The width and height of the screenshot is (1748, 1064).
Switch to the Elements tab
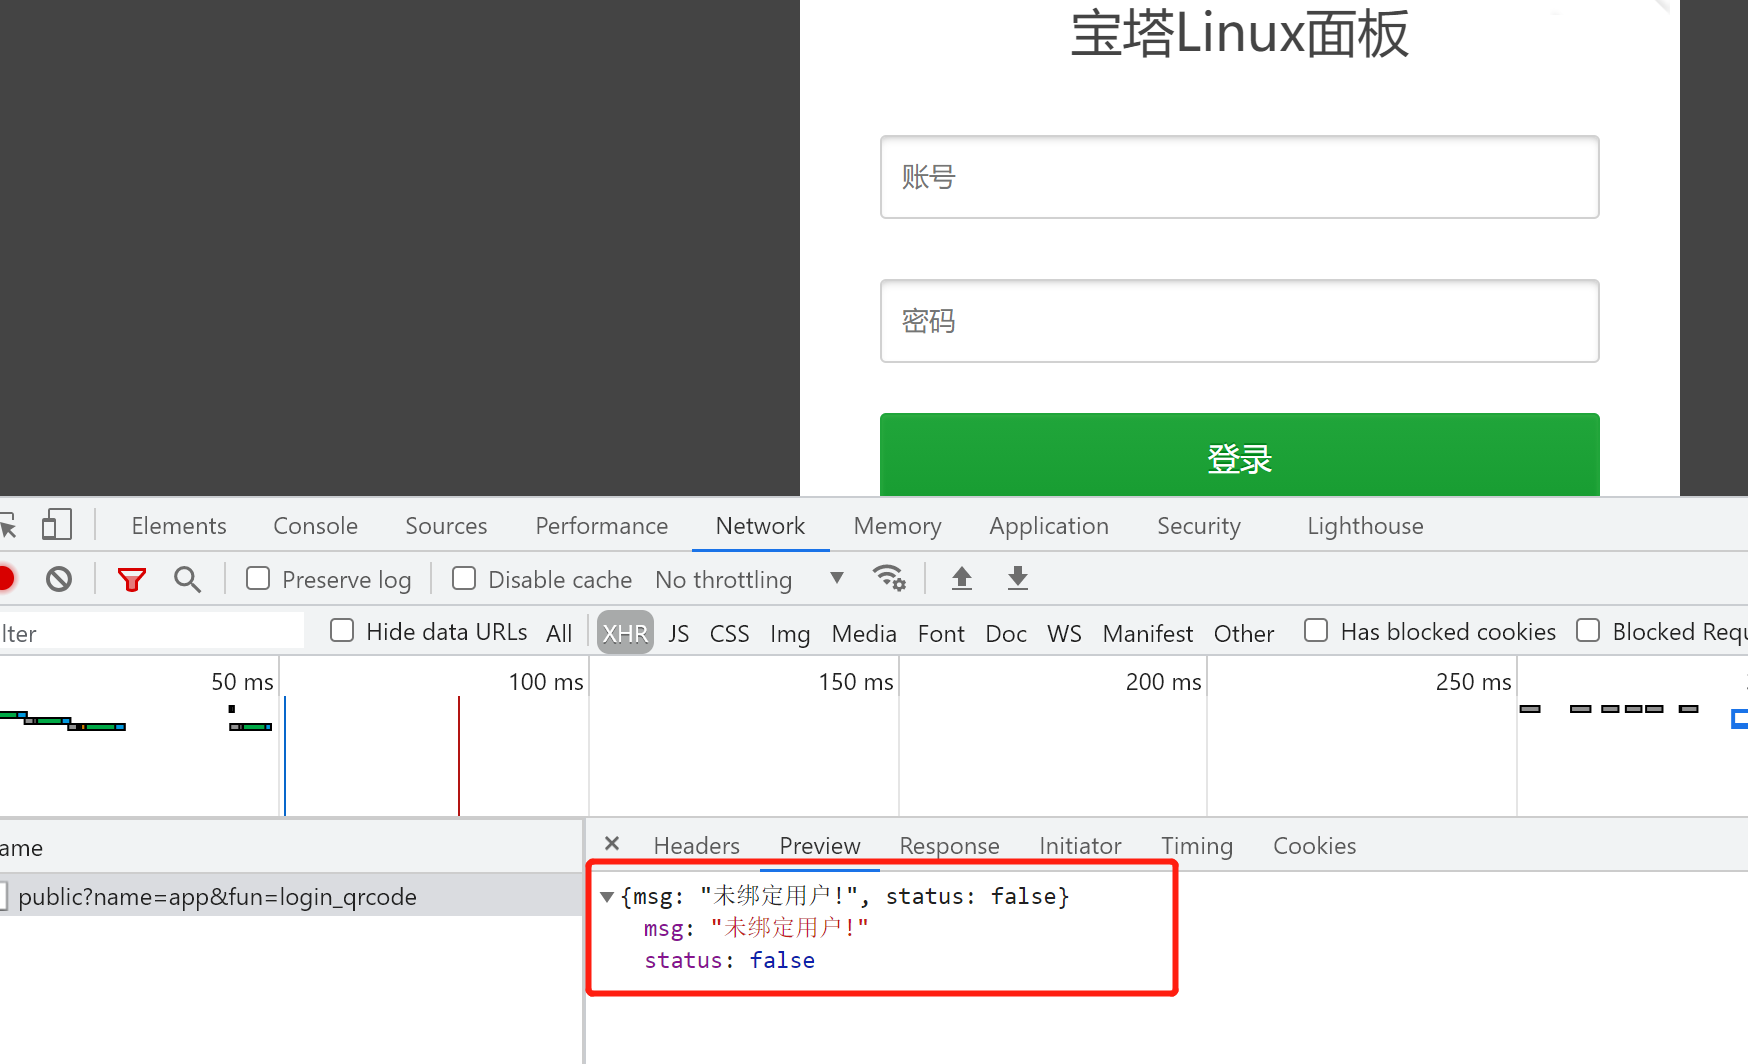pos(179,526)
